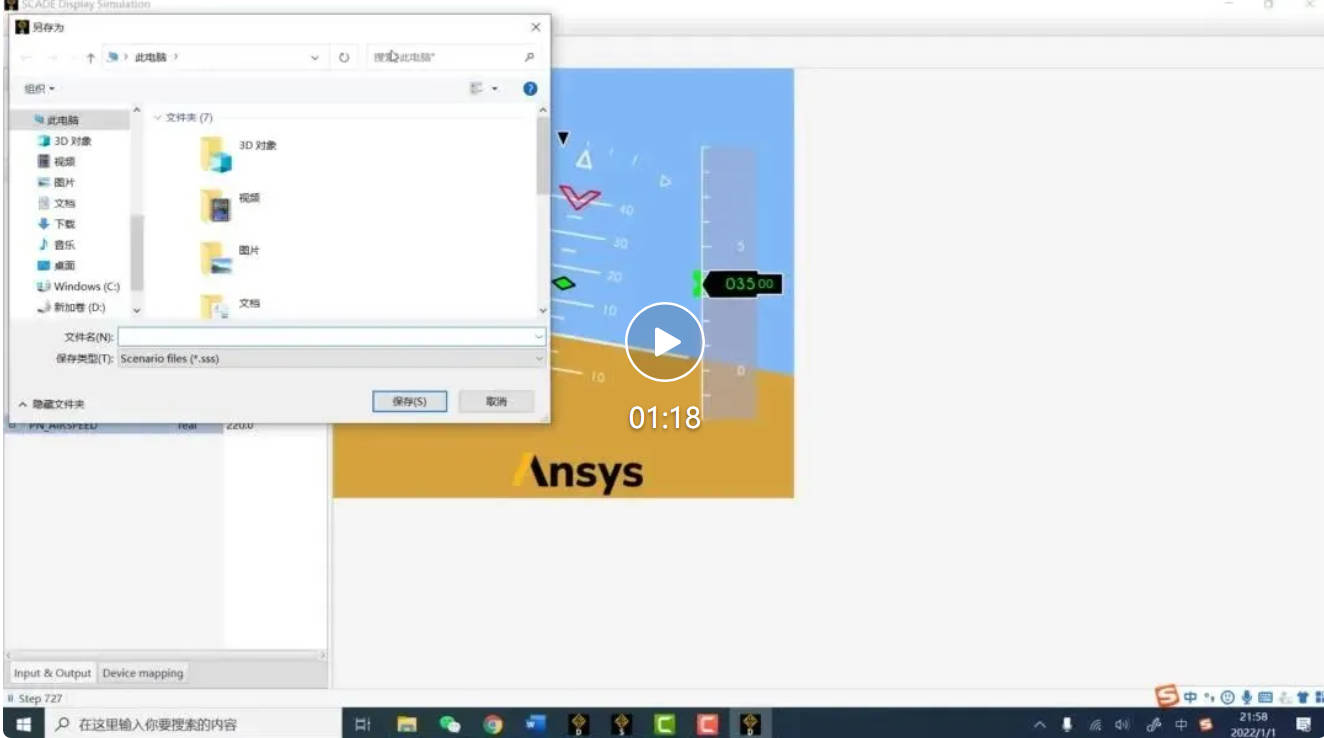
Task: Toggle 隐藏文件夹 hide folders expander
Action: (51, 404)
